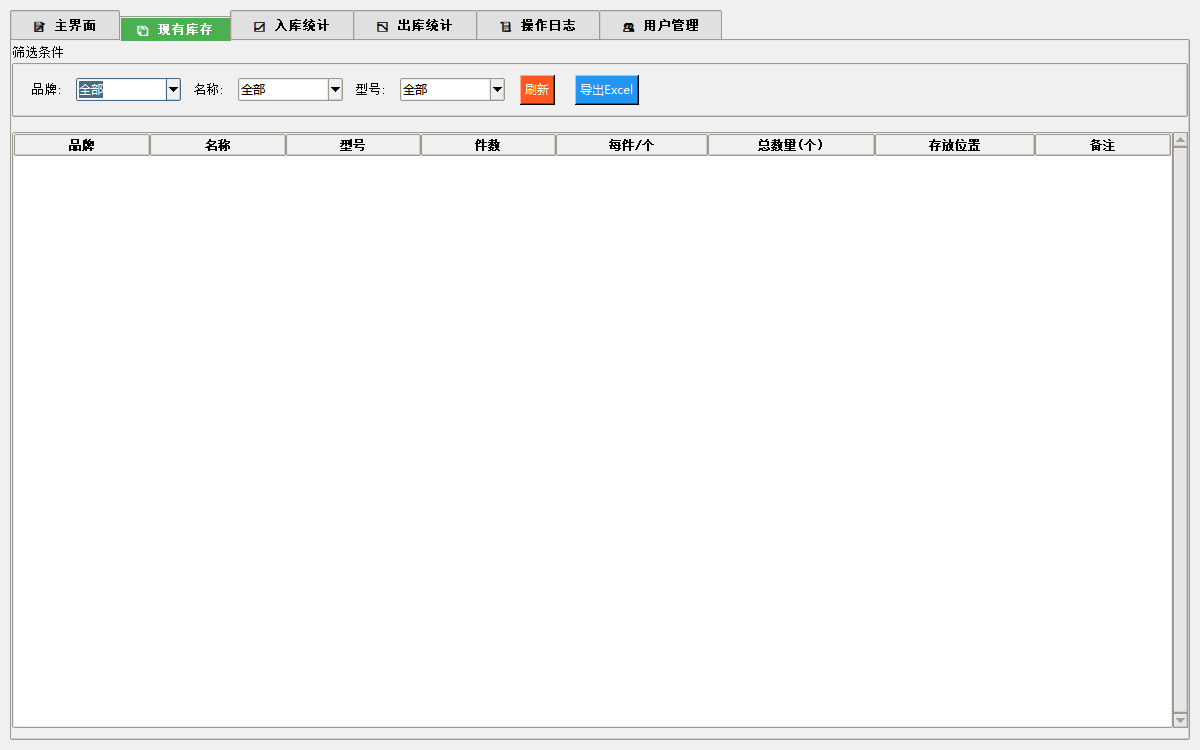This screenshot has width=1200, height=750.
Task: Click the 型号 table column header
Action: click(x=352, y=146)
